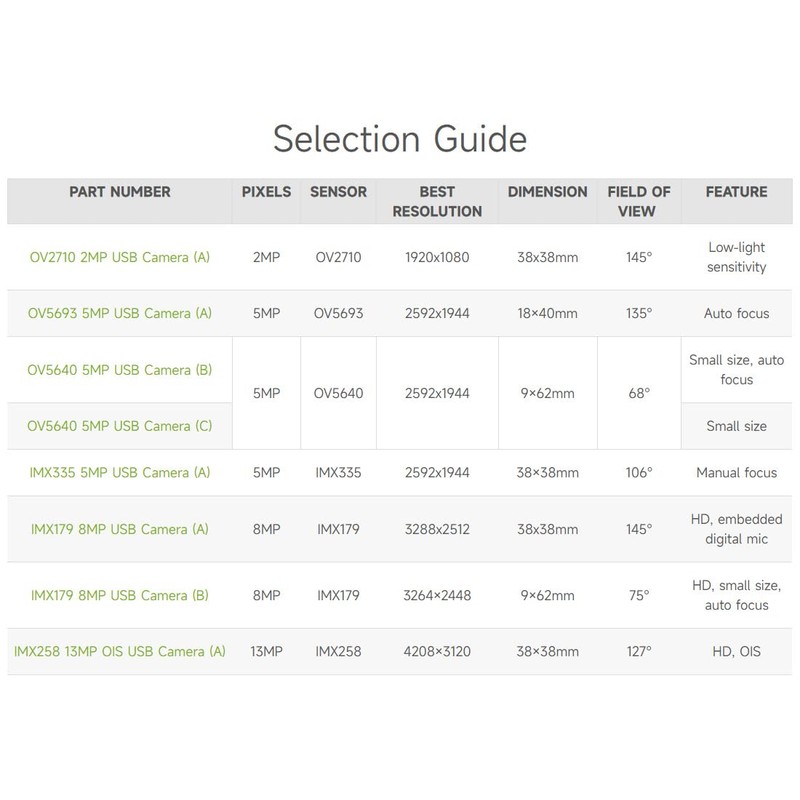
Task: Open IMX258 13MP OIS USB Camera (A)
Action: [x=120, y=652]
